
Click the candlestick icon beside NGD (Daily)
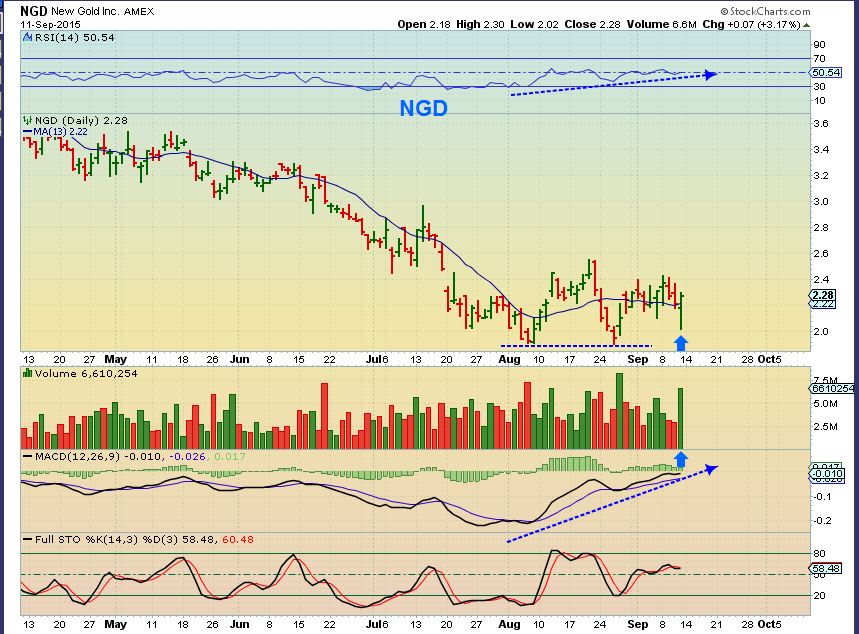pos(27,120)
